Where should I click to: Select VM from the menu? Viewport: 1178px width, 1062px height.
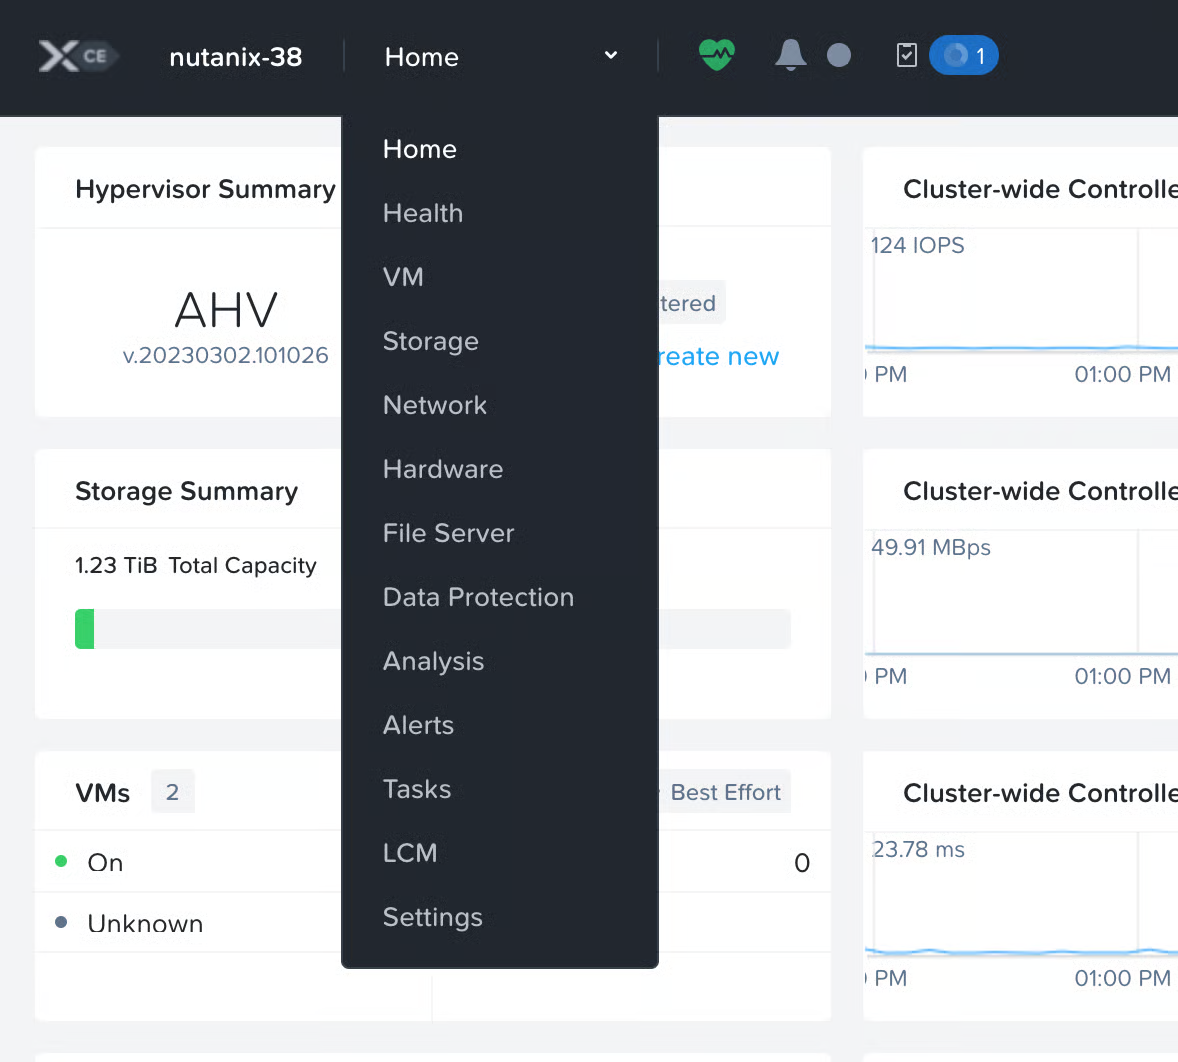(403, 277)
